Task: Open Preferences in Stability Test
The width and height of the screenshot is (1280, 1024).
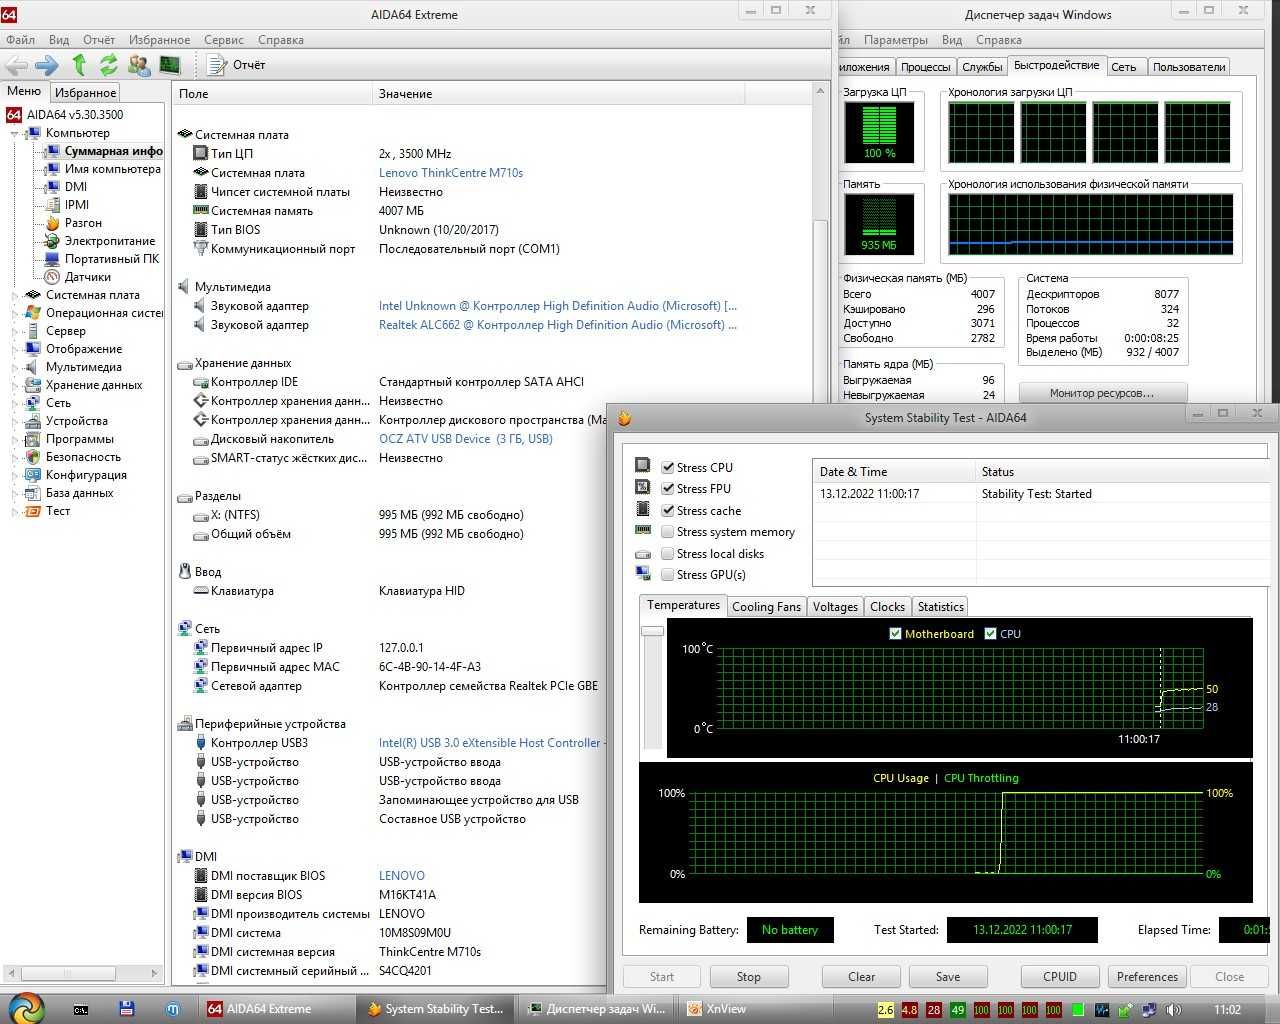Action: (1147, 977)
